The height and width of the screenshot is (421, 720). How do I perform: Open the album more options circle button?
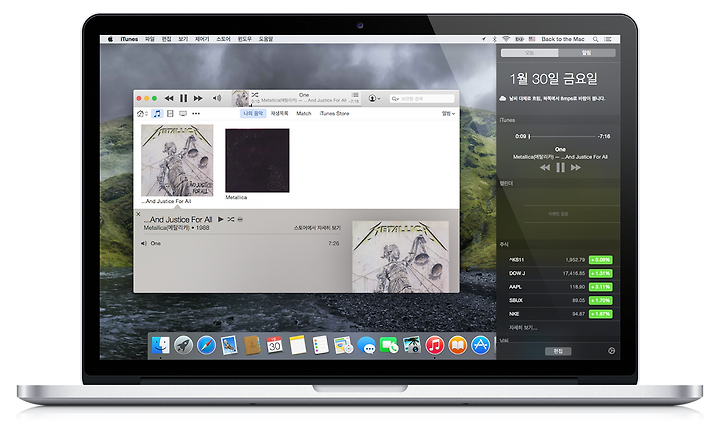tap(240, 219)
